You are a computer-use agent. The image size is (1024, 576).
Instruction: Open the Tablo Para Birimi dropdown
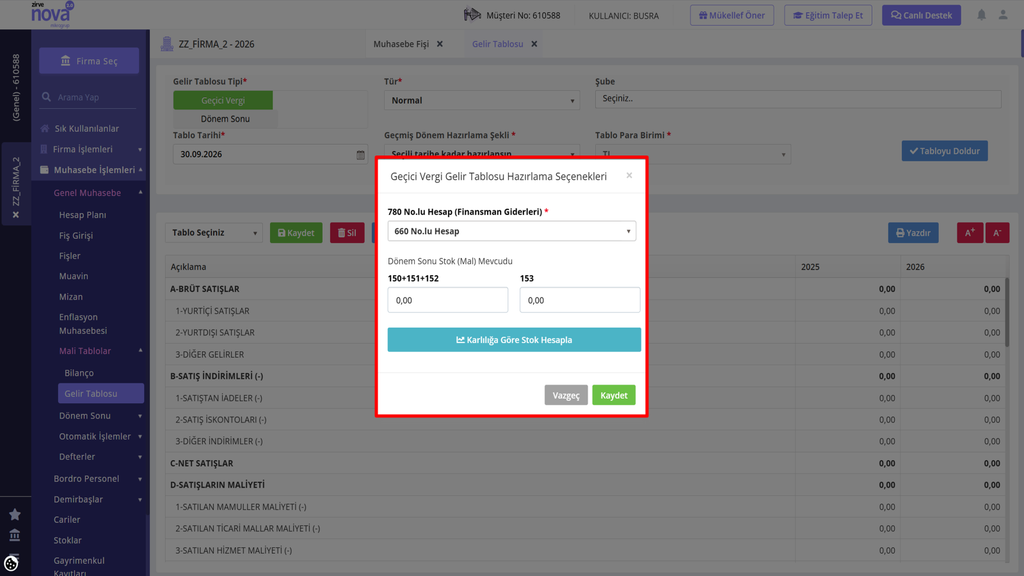tap(692, 154)
